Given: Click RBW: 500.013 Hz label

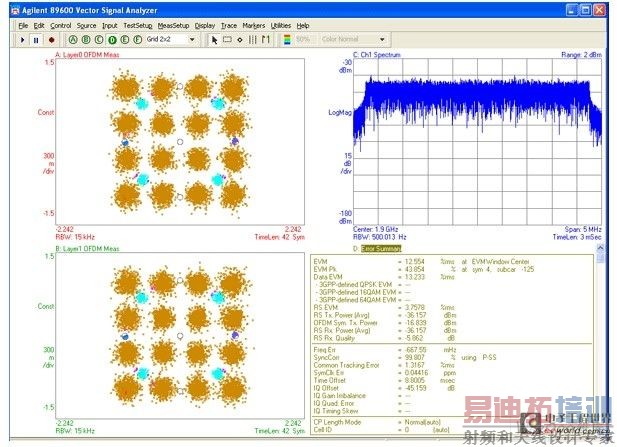Looking at the screenshot, I should pyautogui.click(x=379, y=237).
